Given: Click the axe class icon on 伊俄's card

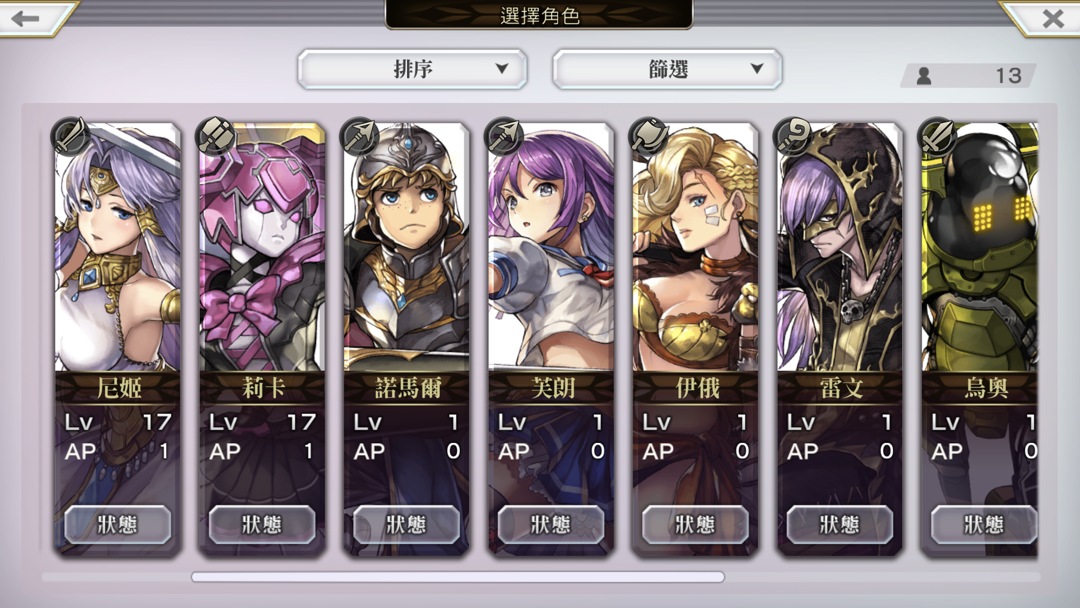Looking at the screenshot, I should point(648,136).
